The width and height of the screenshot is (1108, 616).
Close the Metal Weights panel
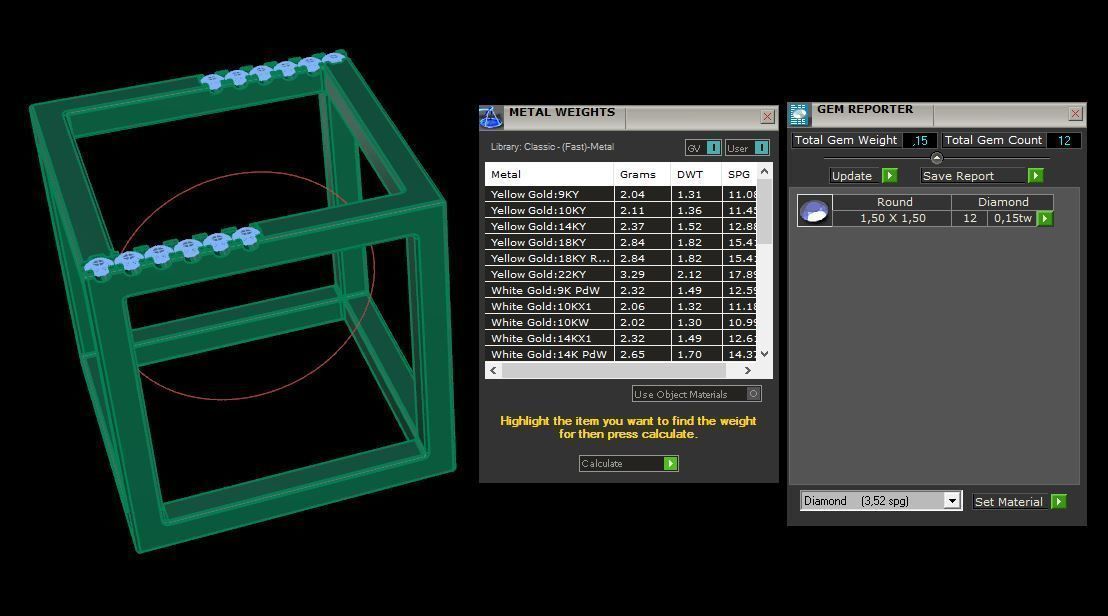click(x=767, y=117)
